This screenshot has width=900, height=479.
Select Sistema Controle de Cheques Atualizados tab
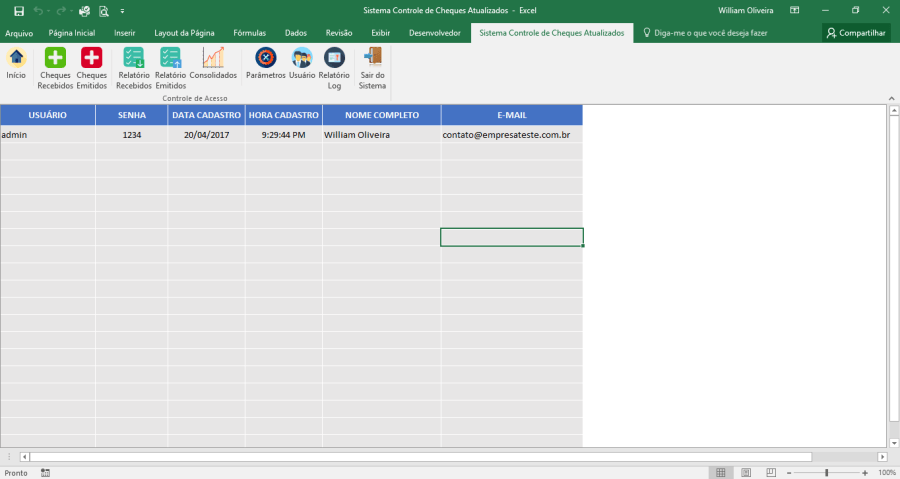point(552,33)
